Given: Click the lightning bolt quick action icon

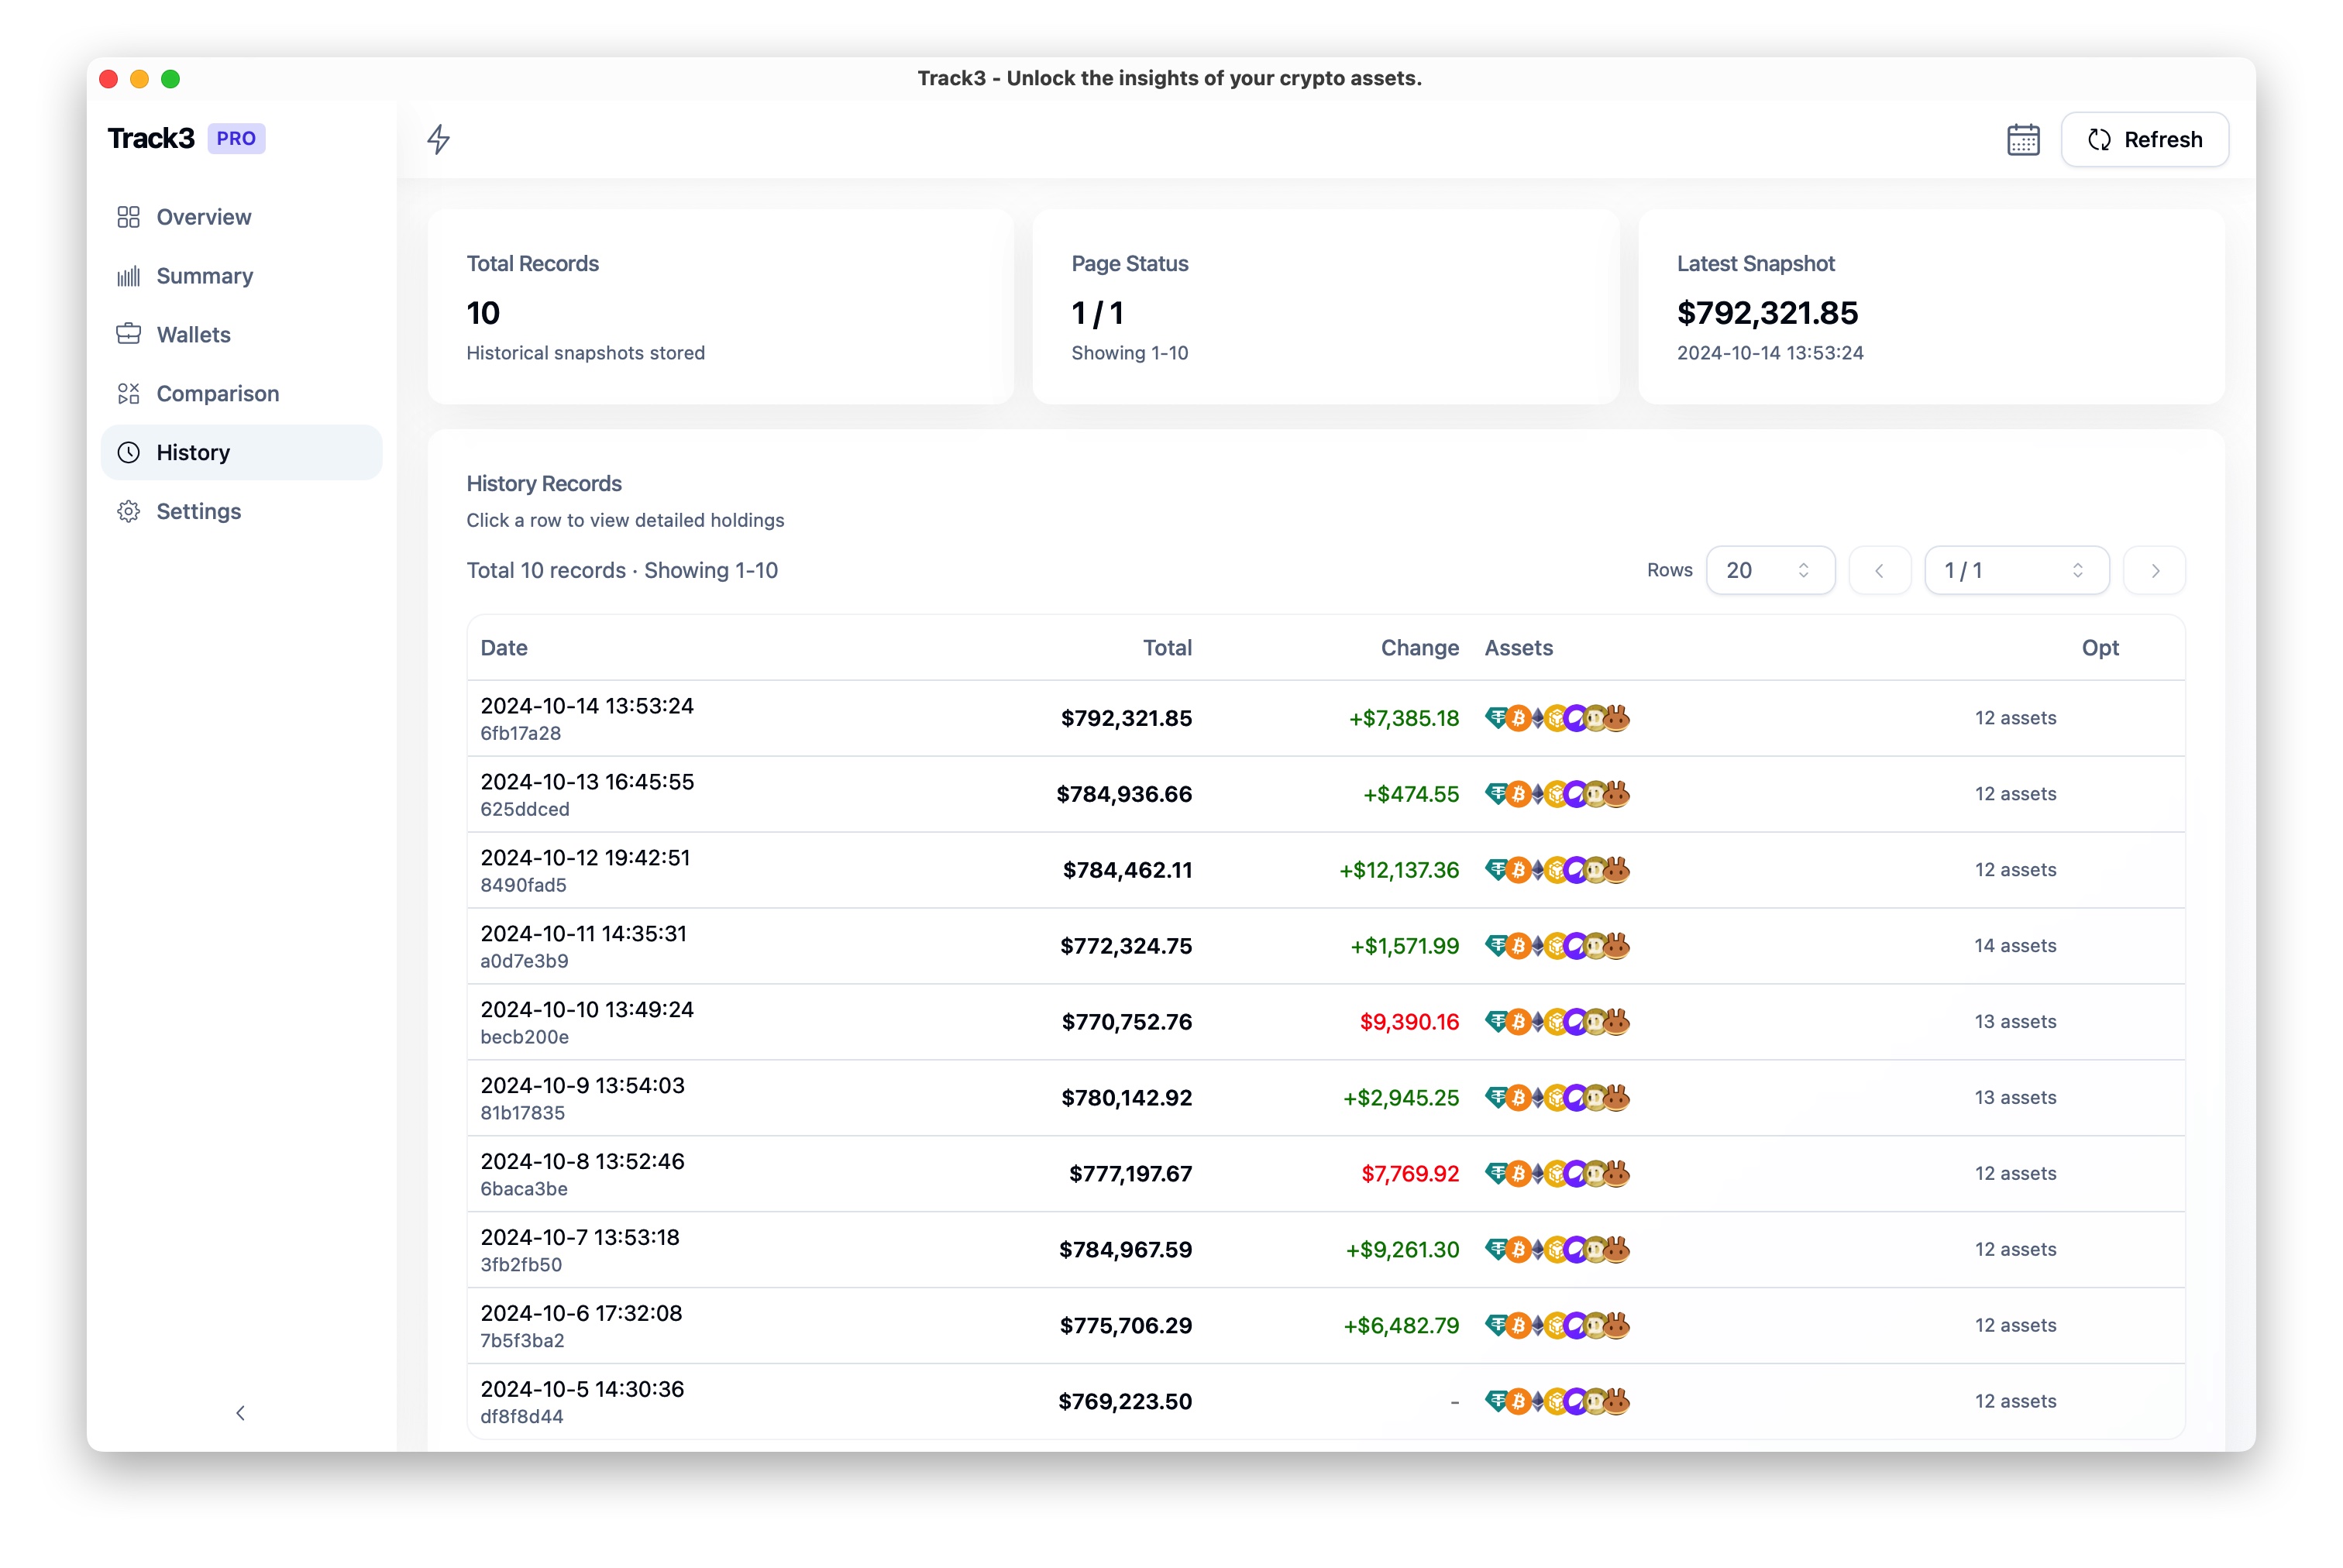Looking at the screenshot, I should tap(438, 139).
